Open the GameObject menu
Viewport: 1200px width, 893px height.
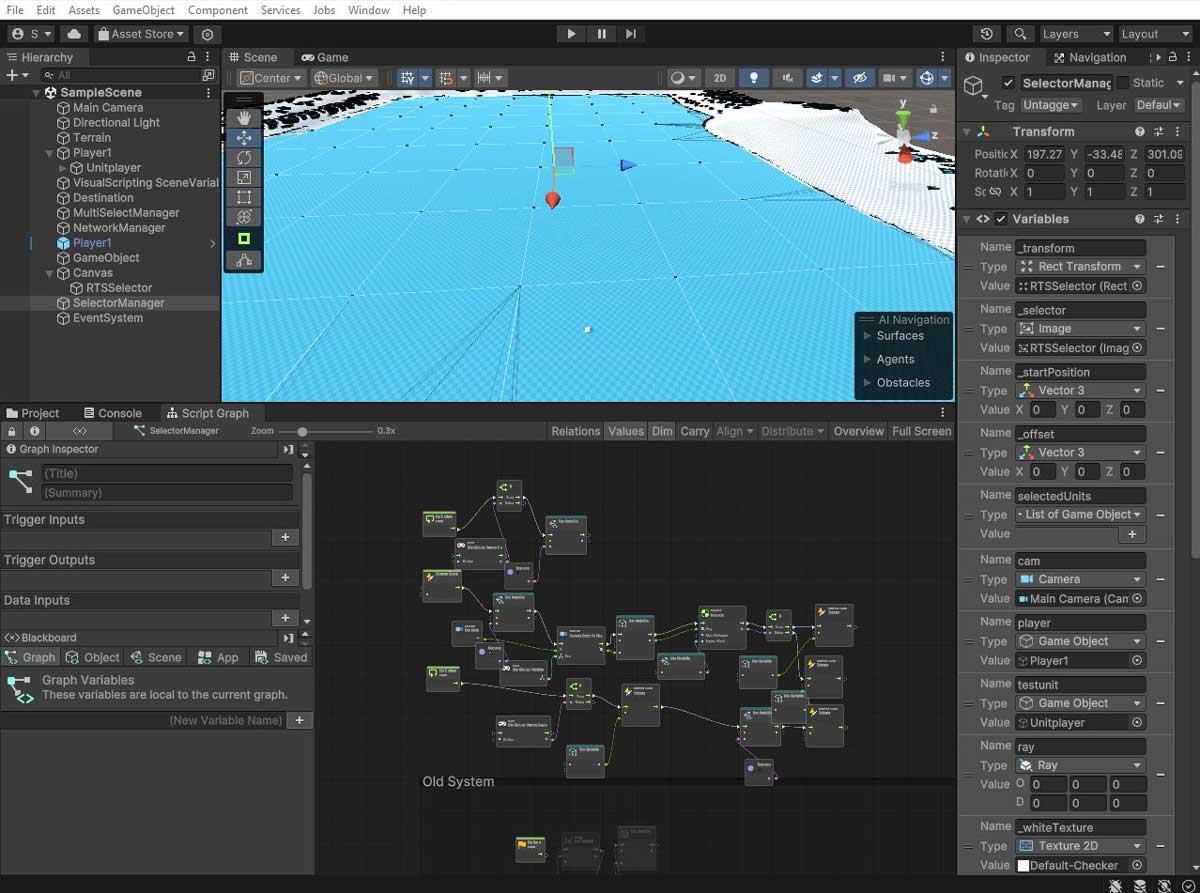tap(143, 10)
